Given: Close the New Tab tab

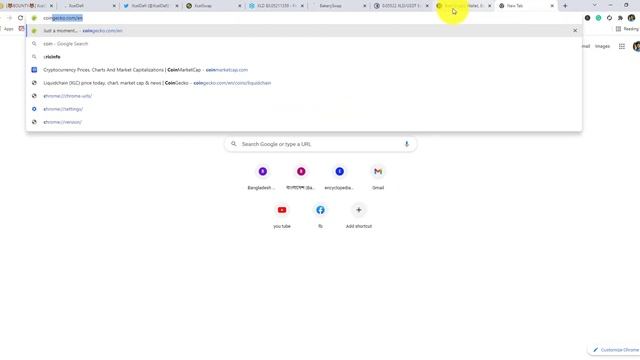Looking at the screenshot, I should click(x=552, y=6).
